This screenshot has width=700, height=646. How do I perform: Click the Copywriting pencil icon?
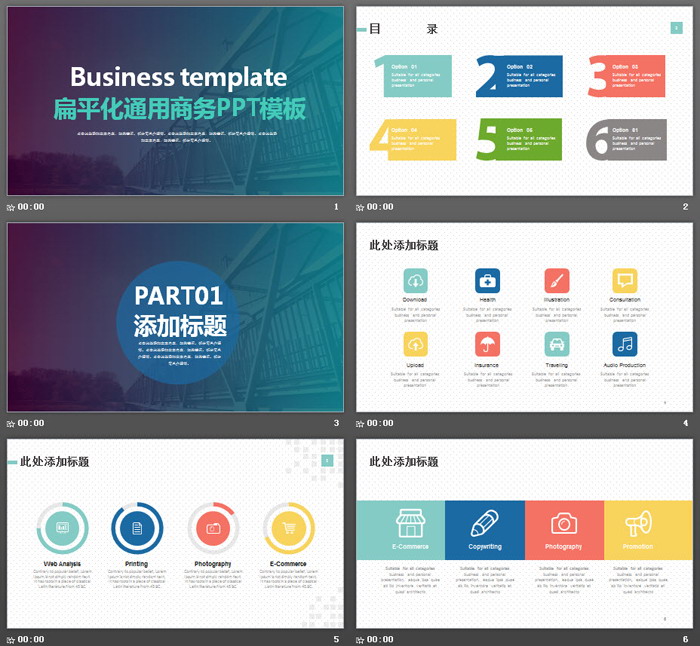[484, 523]
